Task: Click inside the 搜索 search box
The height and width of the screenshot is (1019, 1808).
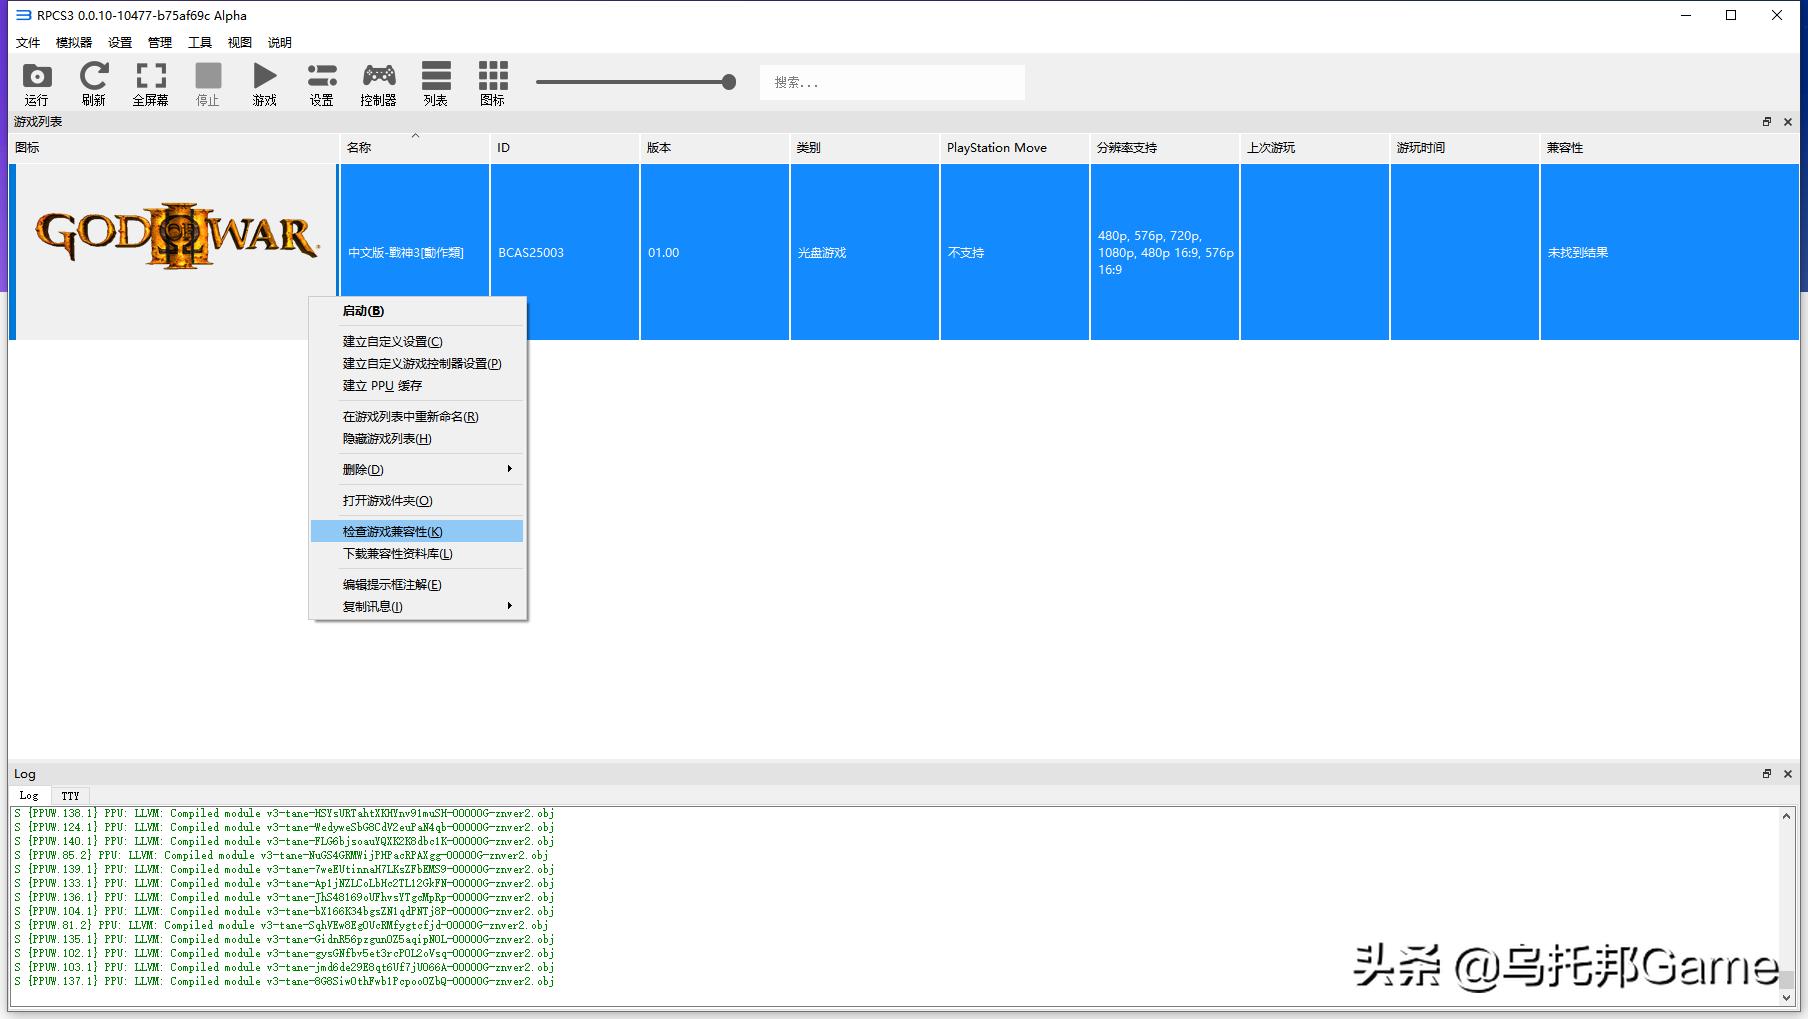Action: (x=890, y=82)
